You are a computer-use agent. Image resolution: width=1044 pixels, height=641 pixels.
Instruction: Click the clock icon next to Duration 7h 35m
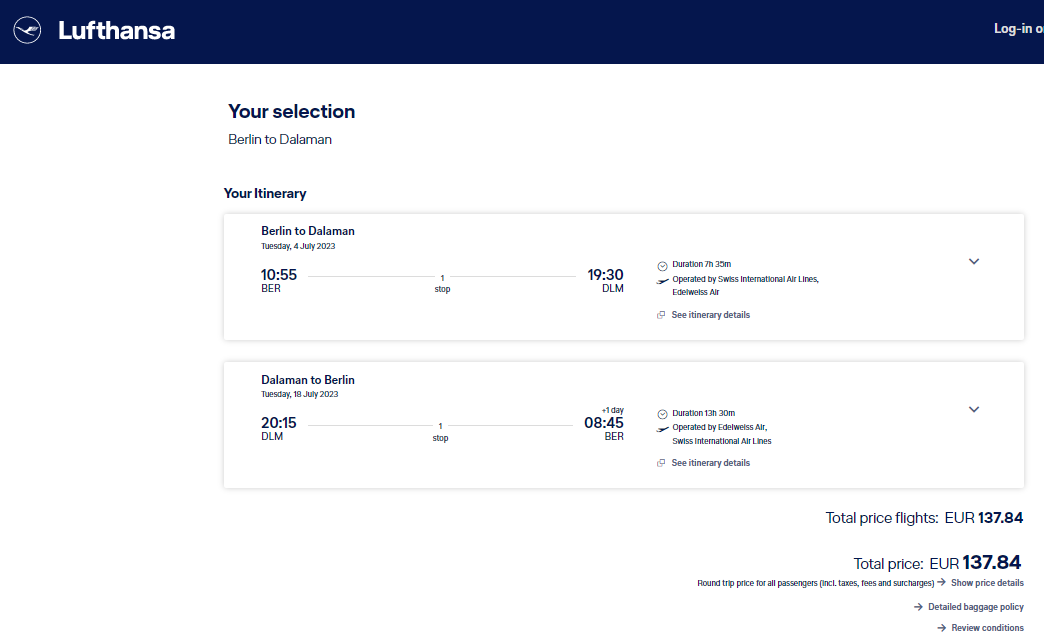[x=662, y=266]
